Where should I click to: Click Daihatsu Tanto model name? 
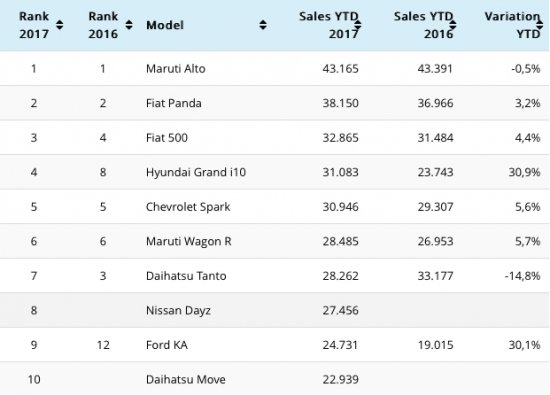coord(186,276)
